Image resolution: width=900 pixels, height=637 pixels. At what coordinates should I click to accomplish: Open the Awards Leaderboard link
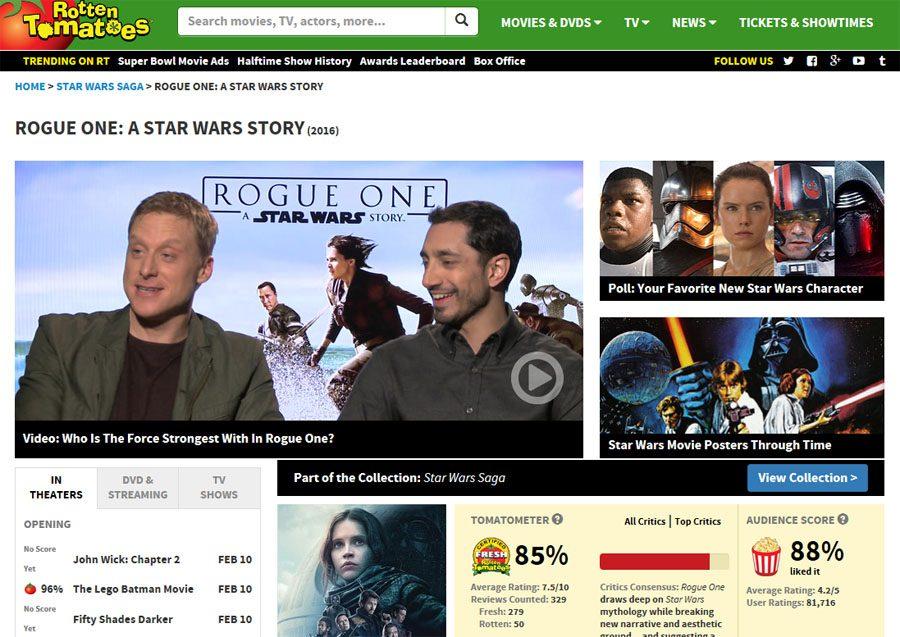(413, 61)
